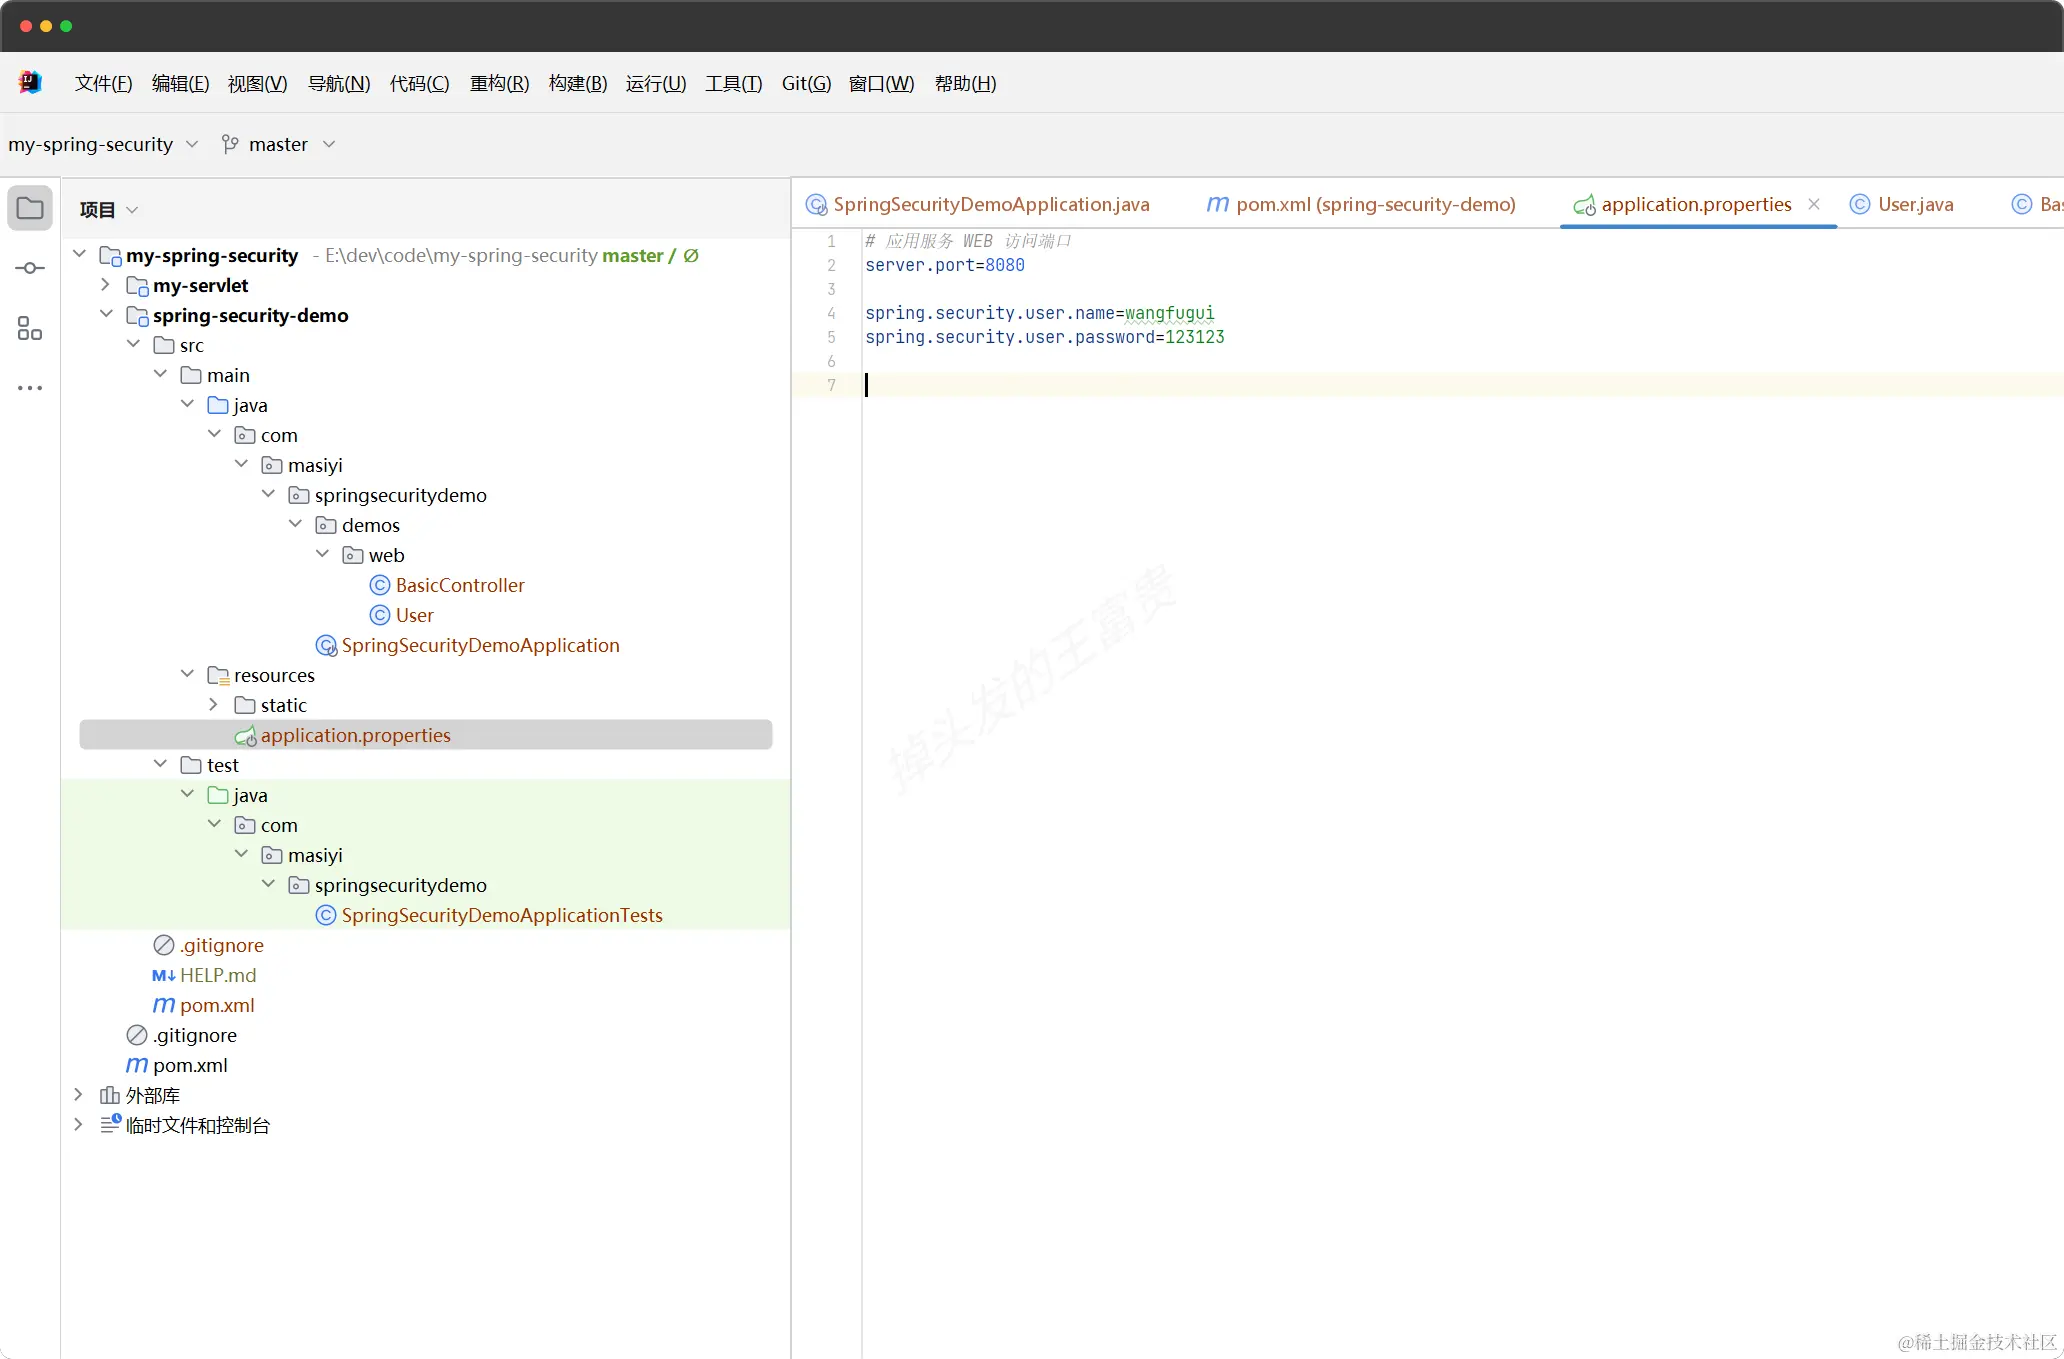Open the 帮助(H) menu
This screenshot has height=1359, width=2064.
pos(965,84)
